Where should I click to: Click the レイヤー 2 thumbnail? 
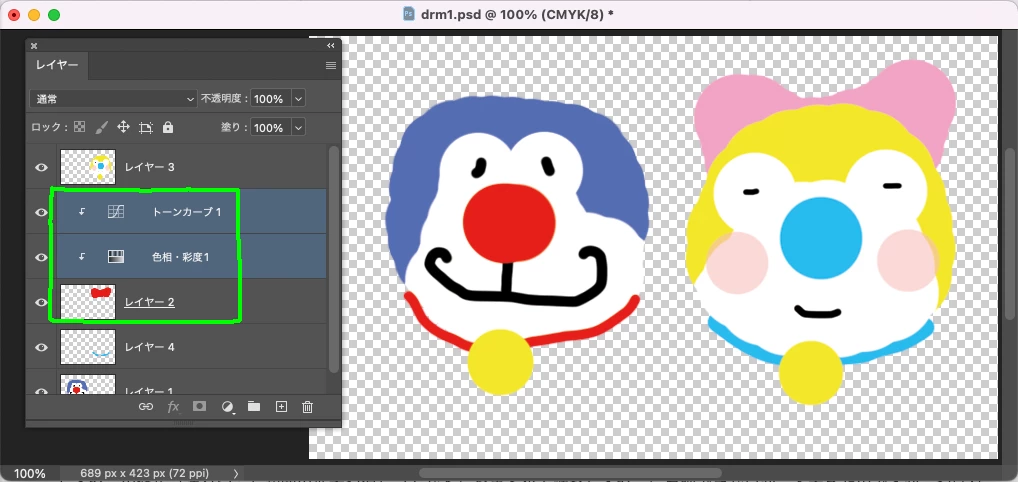coord(88,302)
